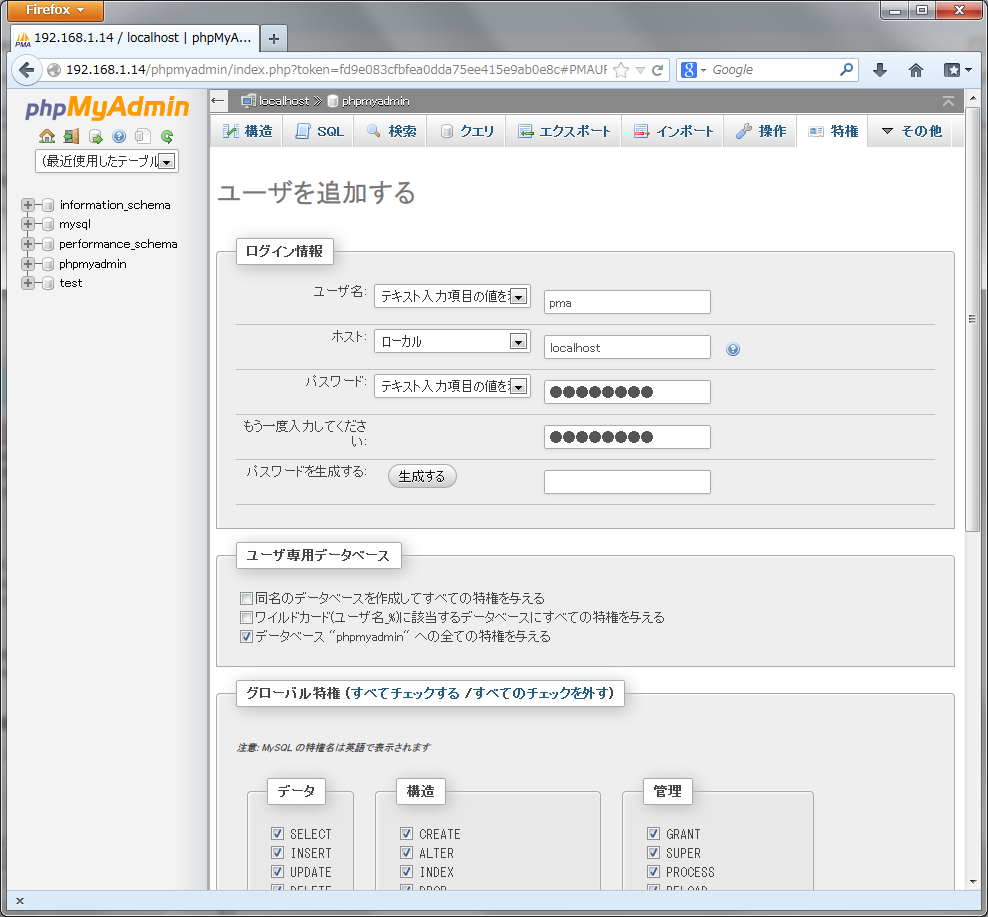This screenshot has width=988, height=917.
Task: Go to Firefox home page icon
Action: click(x=916, y=70)
